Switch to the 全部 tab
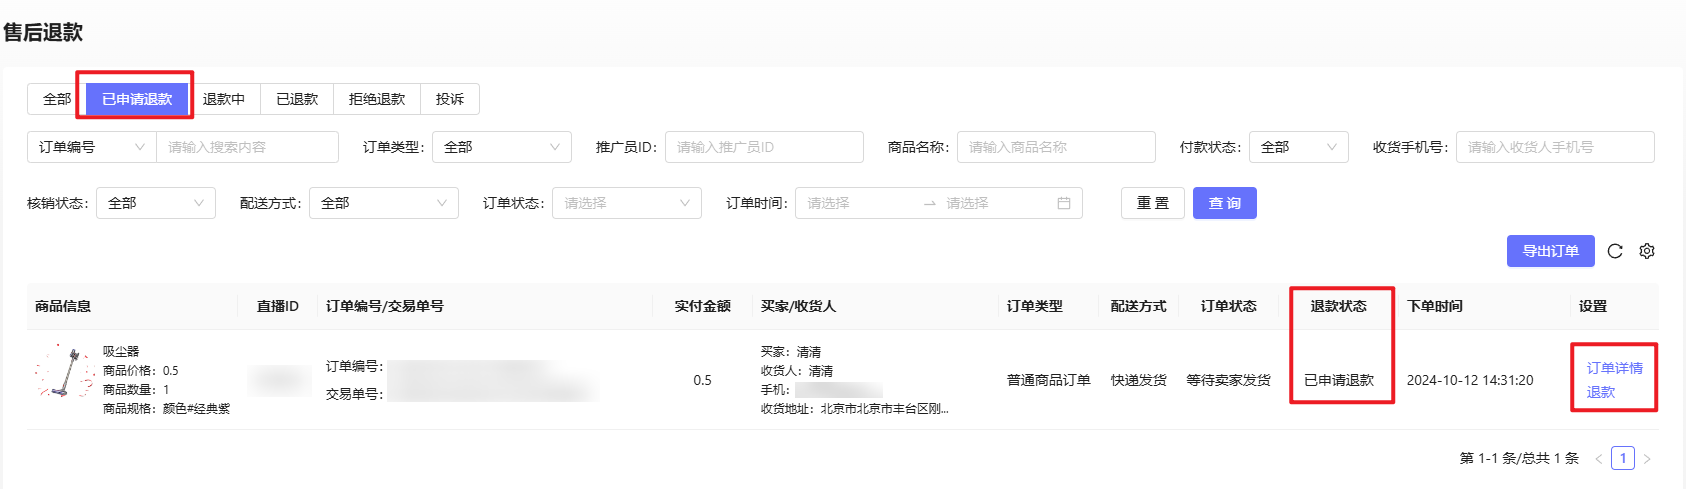 click(x=56, y=99)
